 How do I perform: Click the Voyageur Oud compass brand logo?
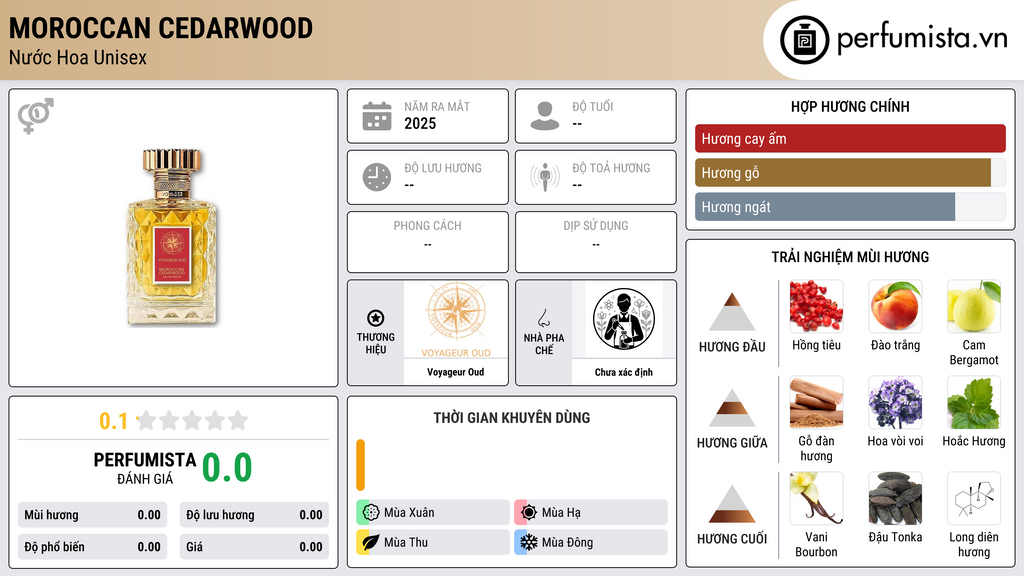pyautogui.click(x=456, y=320)
